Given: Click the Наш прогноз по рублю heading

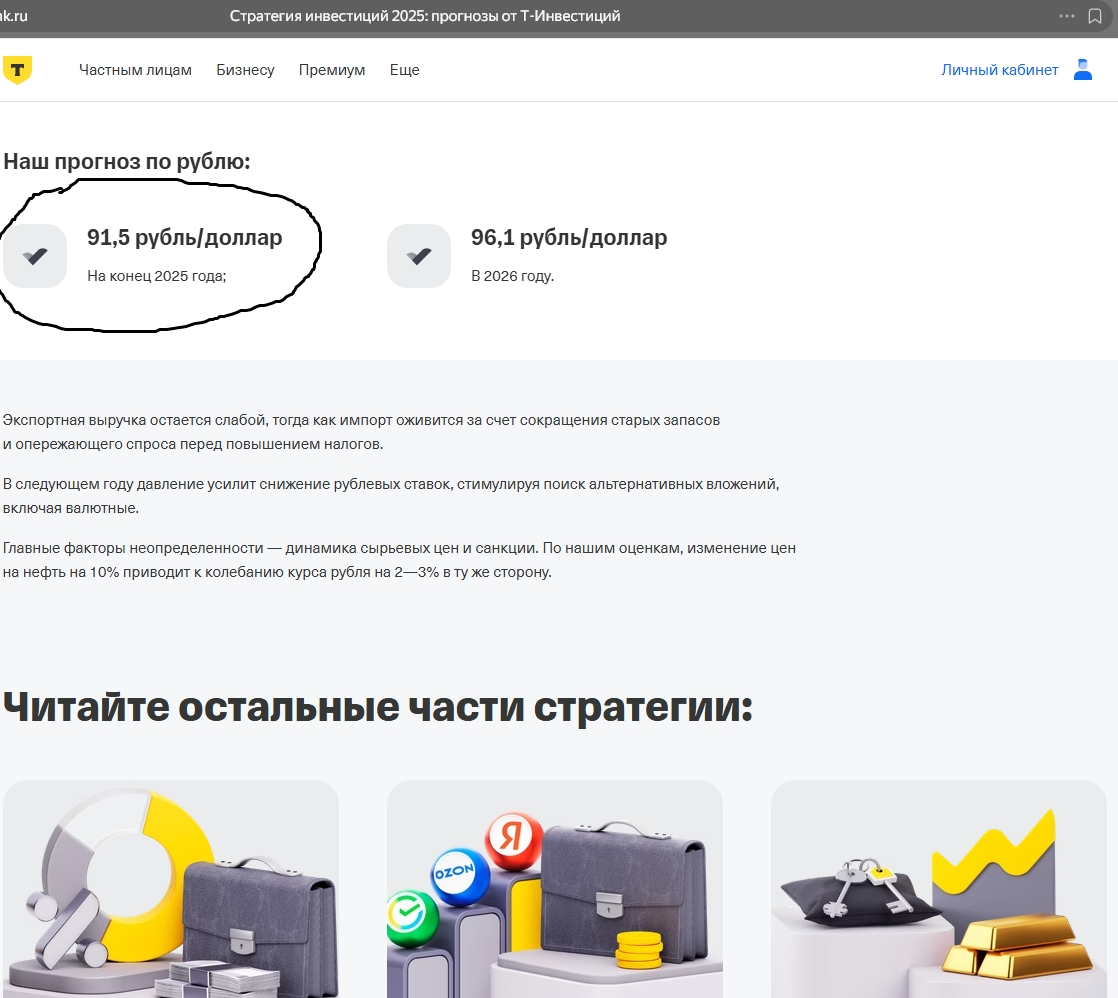Looking at the screenshot, I should click(x=127, y=161).
